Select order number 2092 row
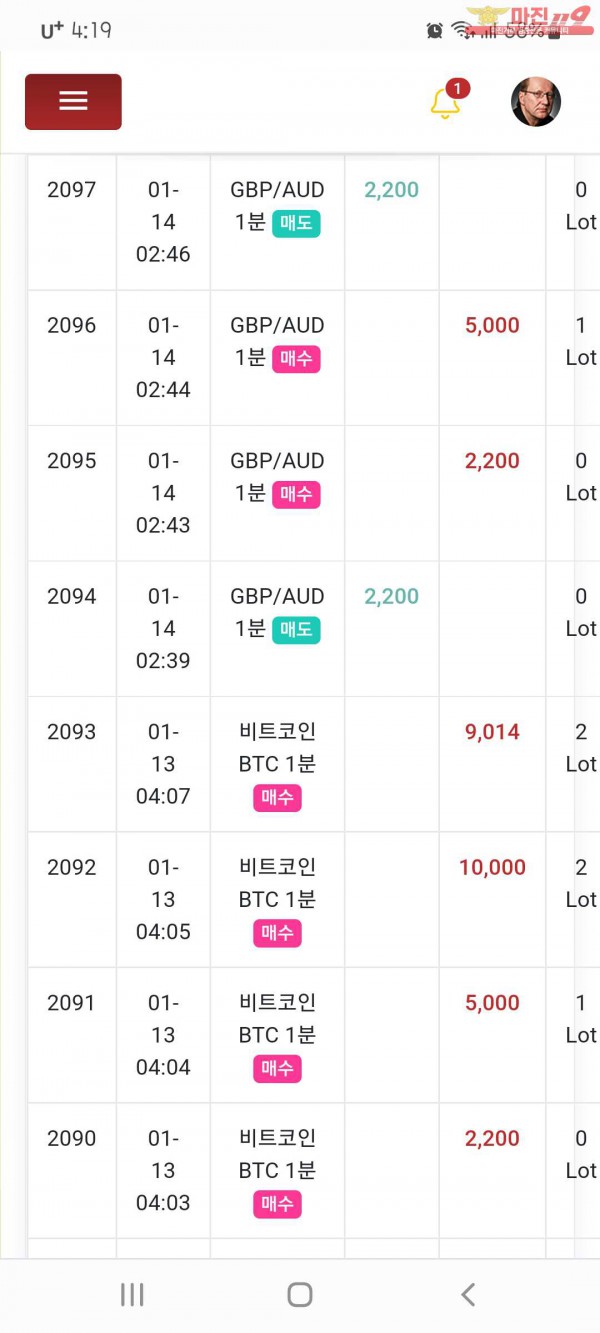The image size is (600, 1333). click(72, 868)
